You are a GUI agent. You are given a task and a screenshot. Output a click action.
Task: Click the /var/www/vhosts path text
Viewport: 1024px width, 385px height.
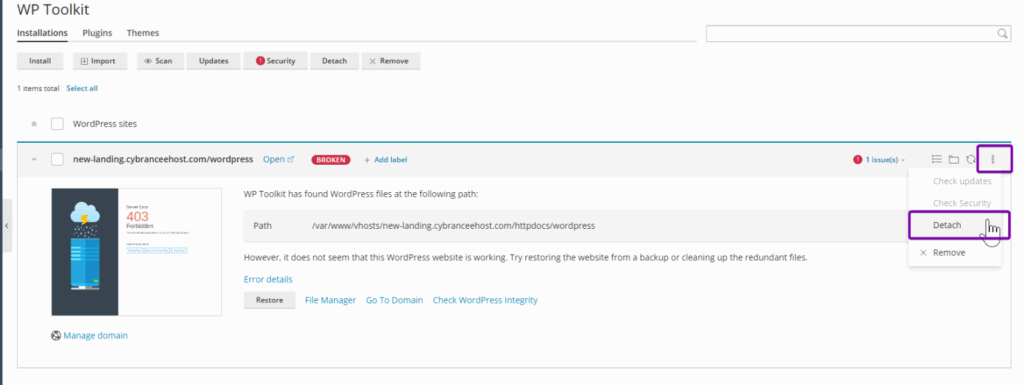coord(453,226)
